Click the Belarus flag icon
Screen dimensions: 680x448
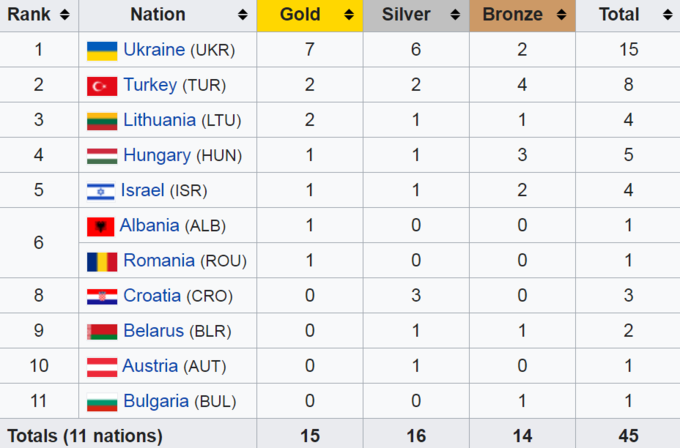point(102,331)
